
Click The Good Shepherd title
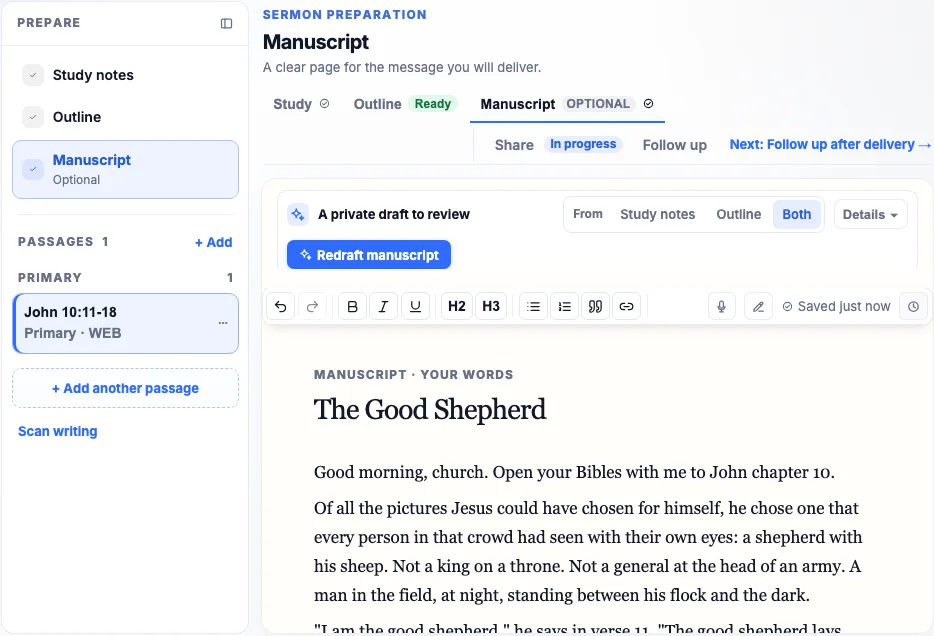pos(430,410)
